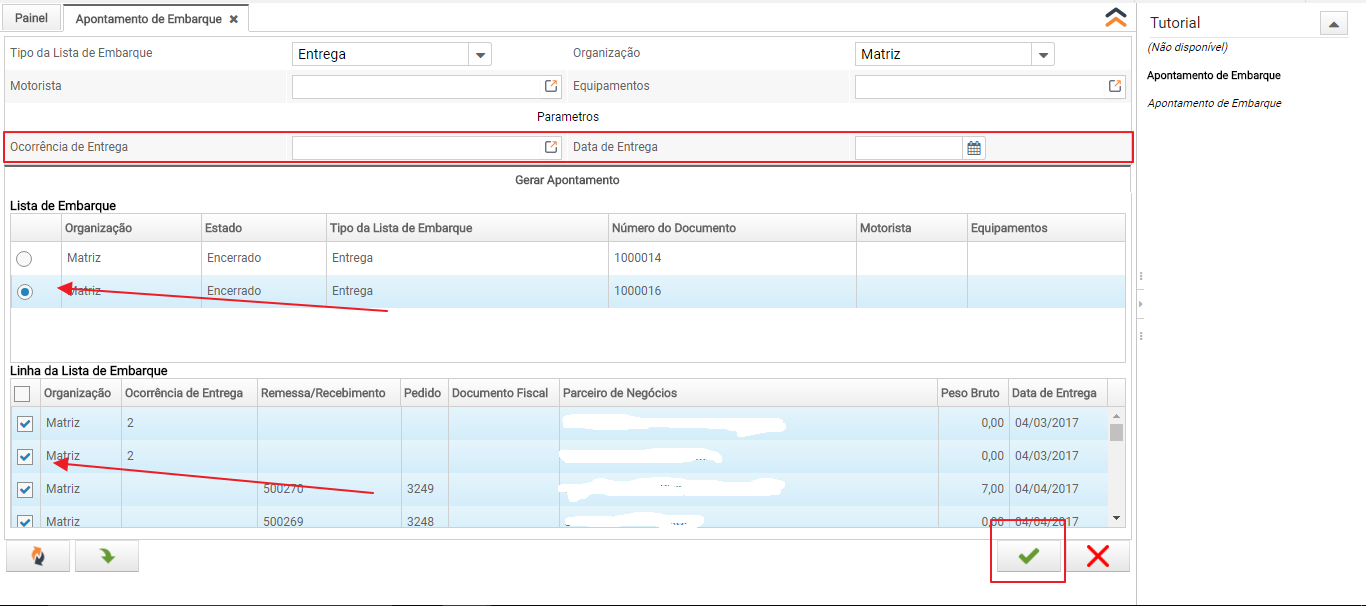1366x606 pixels.
Task: Open the Ocorrência de Entrega lookup icon
Action: (x=551, y=148)
